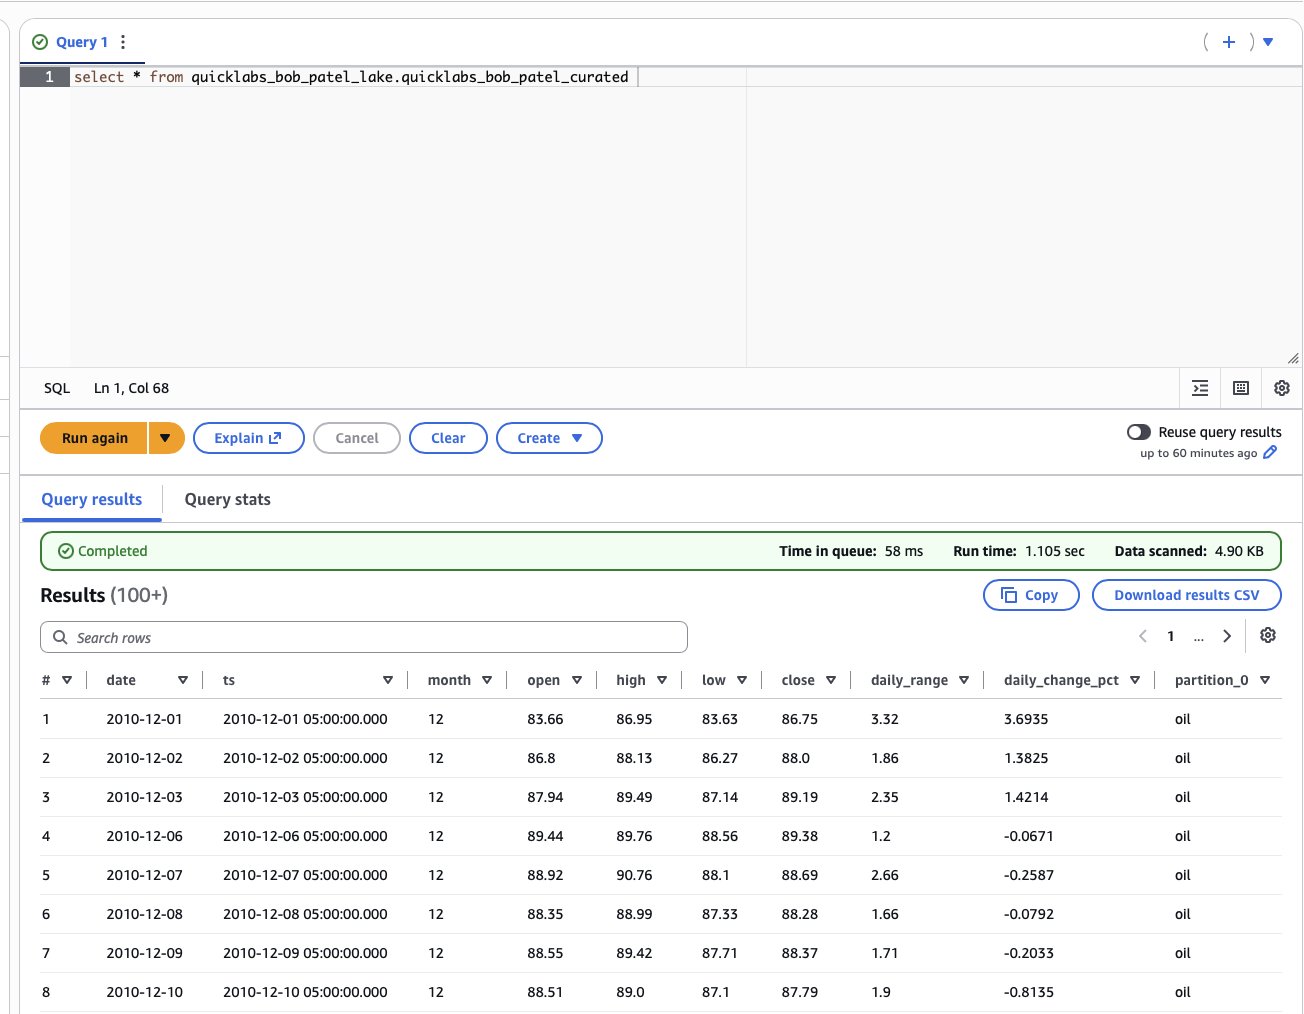The width and height of the screenshot is (1304, 1014).
Task: Add a new query tab
Action: [x=1229, y=42]
